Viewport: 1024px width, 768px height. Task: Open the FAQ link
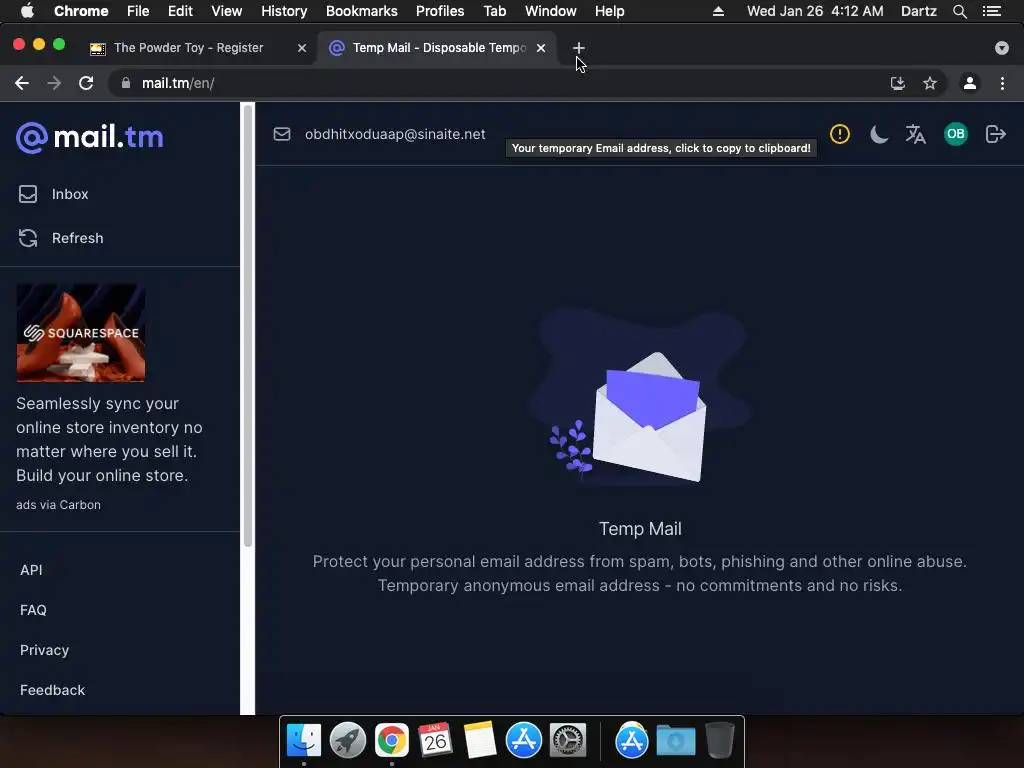click(33, 610)
